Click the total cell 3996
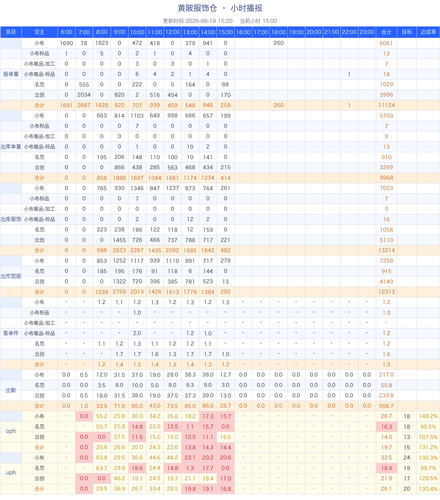This screenshot has width=440, height=500. (386, 95)
